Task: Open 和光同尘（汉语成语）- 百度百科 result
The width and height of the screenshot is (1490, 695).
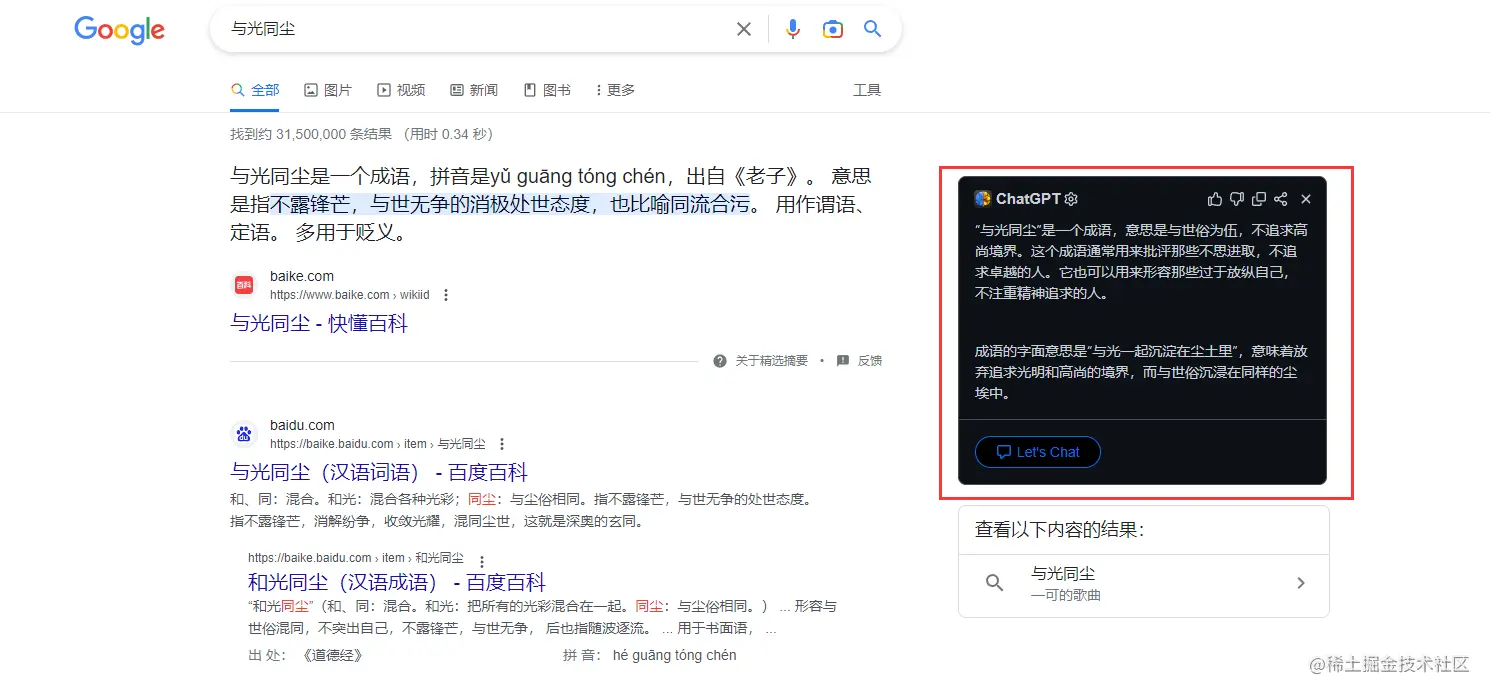Action: [397, 583]
